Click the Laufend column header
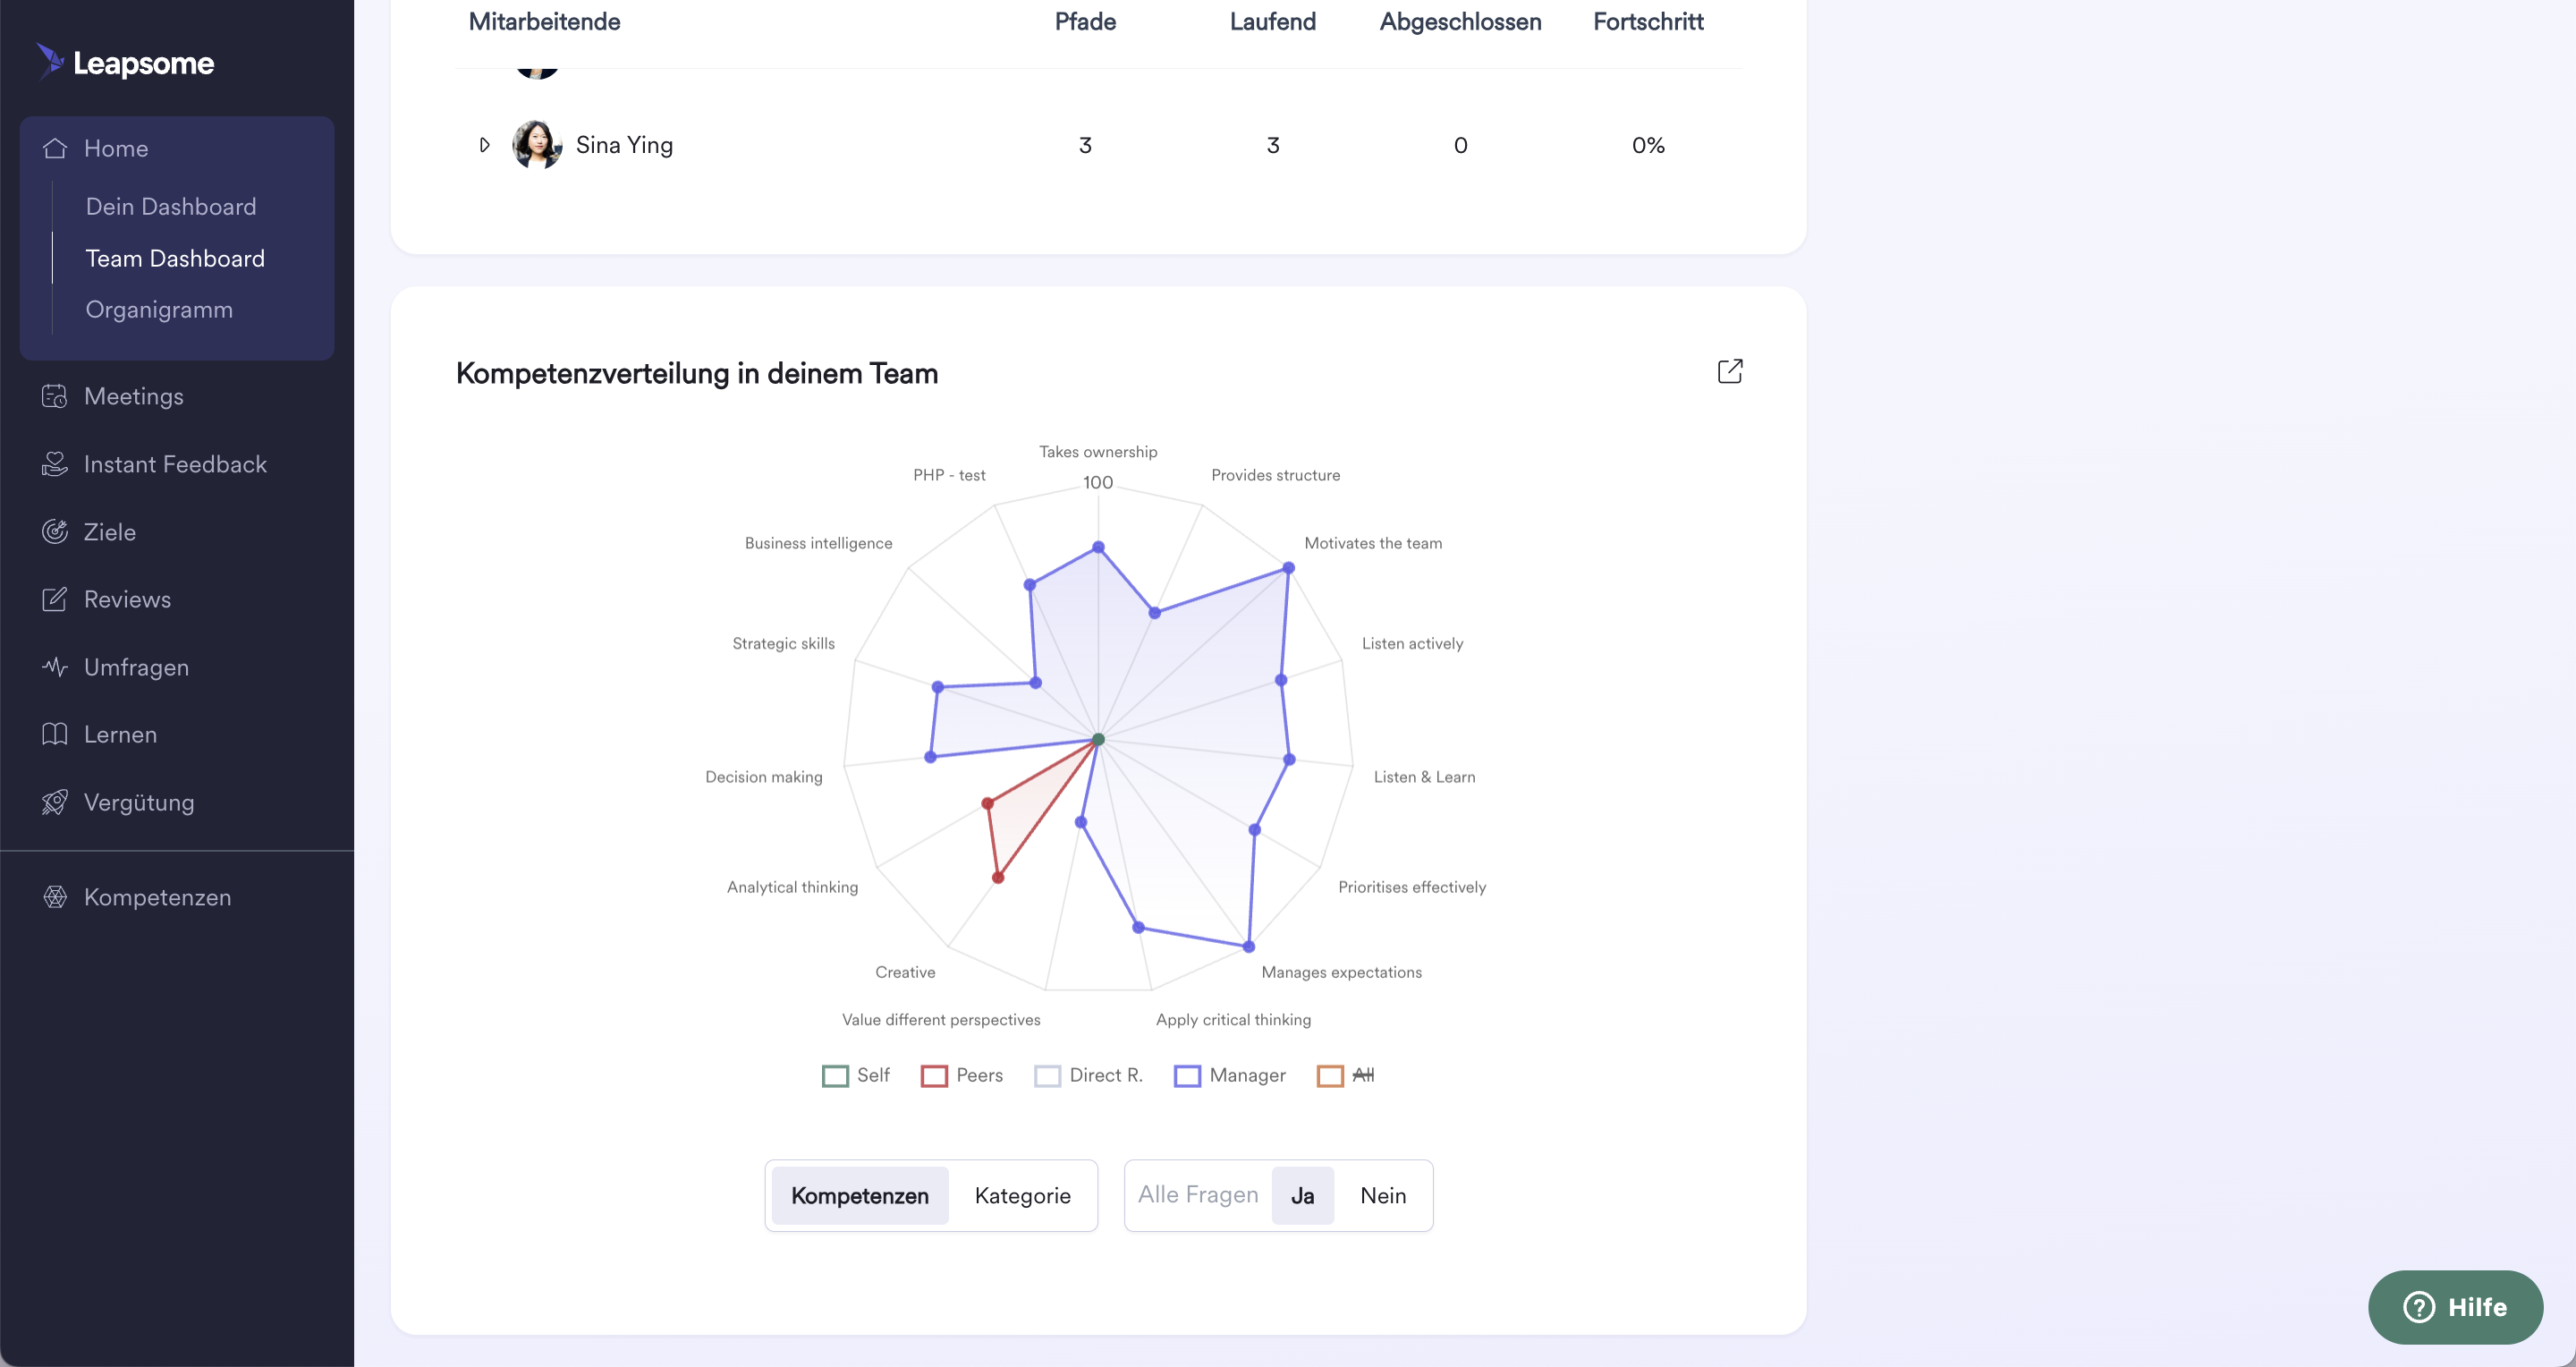This screenshot has height=1367, width=2576. point(1272,21)
